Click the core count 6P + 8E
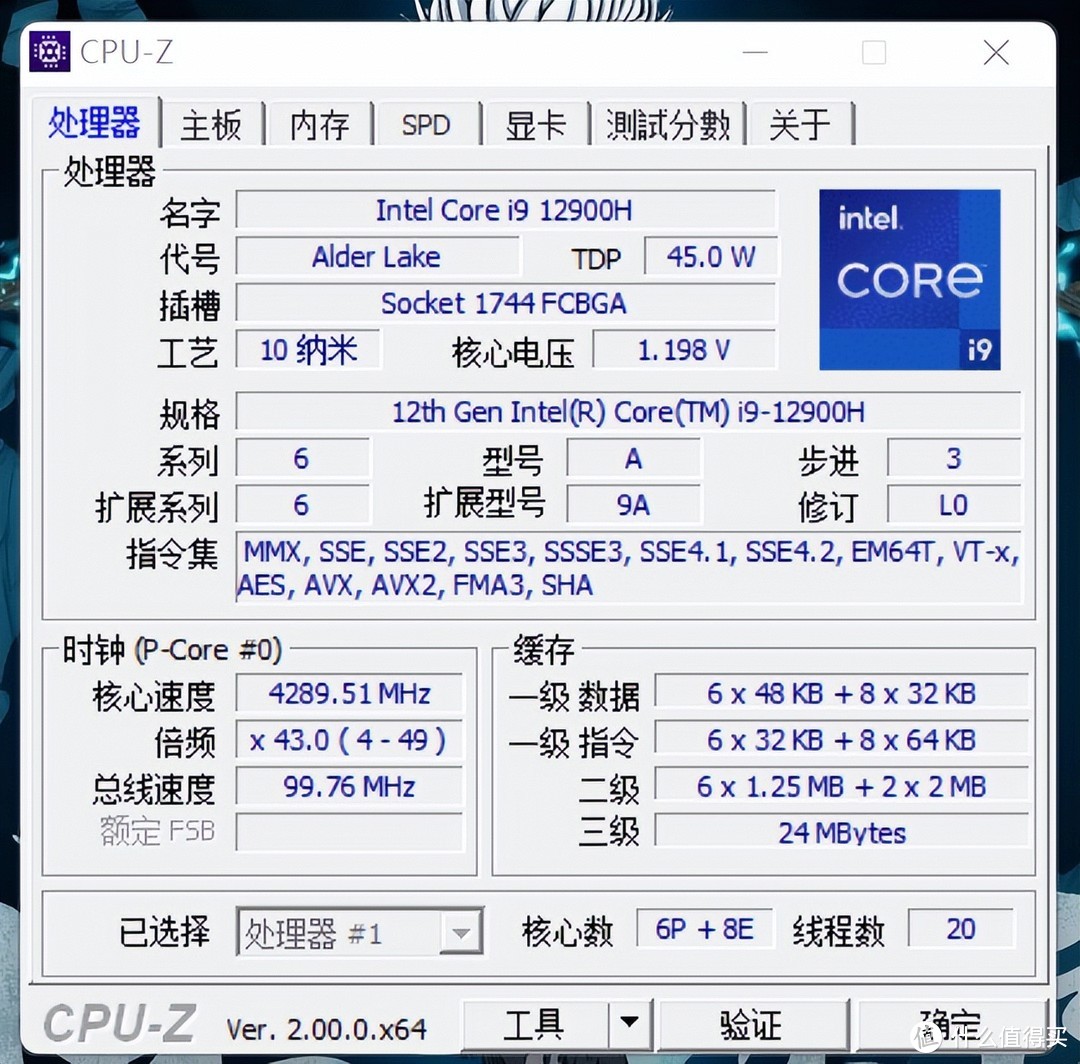The height and width of the screenshot is (1064, 1080). pyautogui.click(x=704, y=928)
